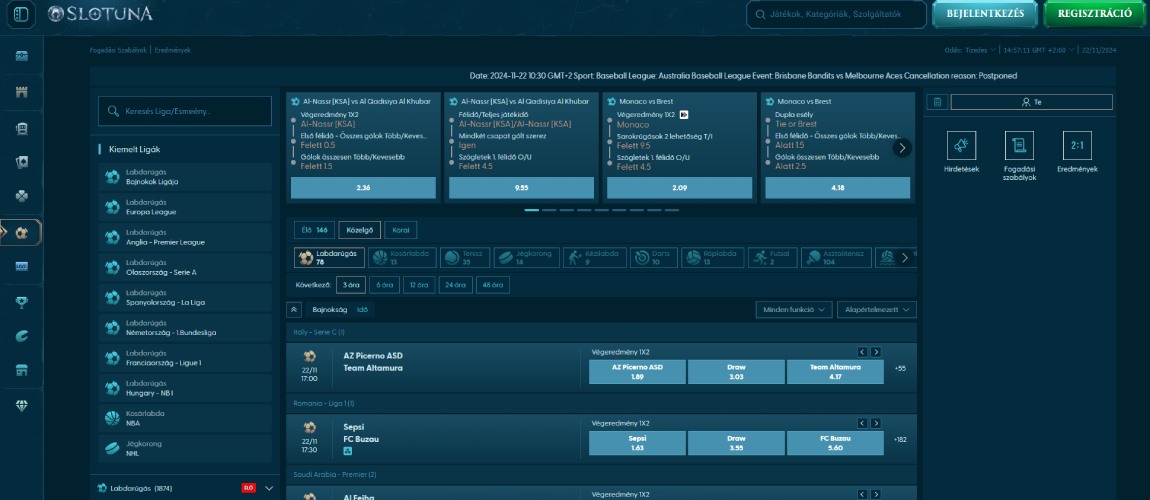Click the BEJELENTKEZÉS login button

[x=985, y=14]
